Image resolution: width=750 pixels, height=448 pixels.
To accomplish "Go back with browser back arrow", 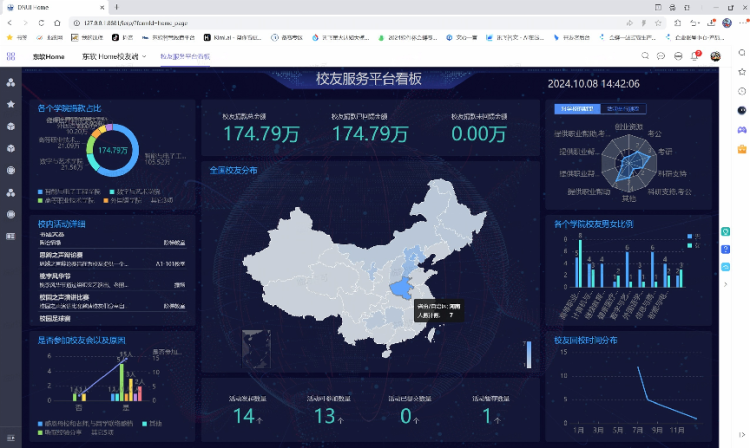I will (10, 22).
